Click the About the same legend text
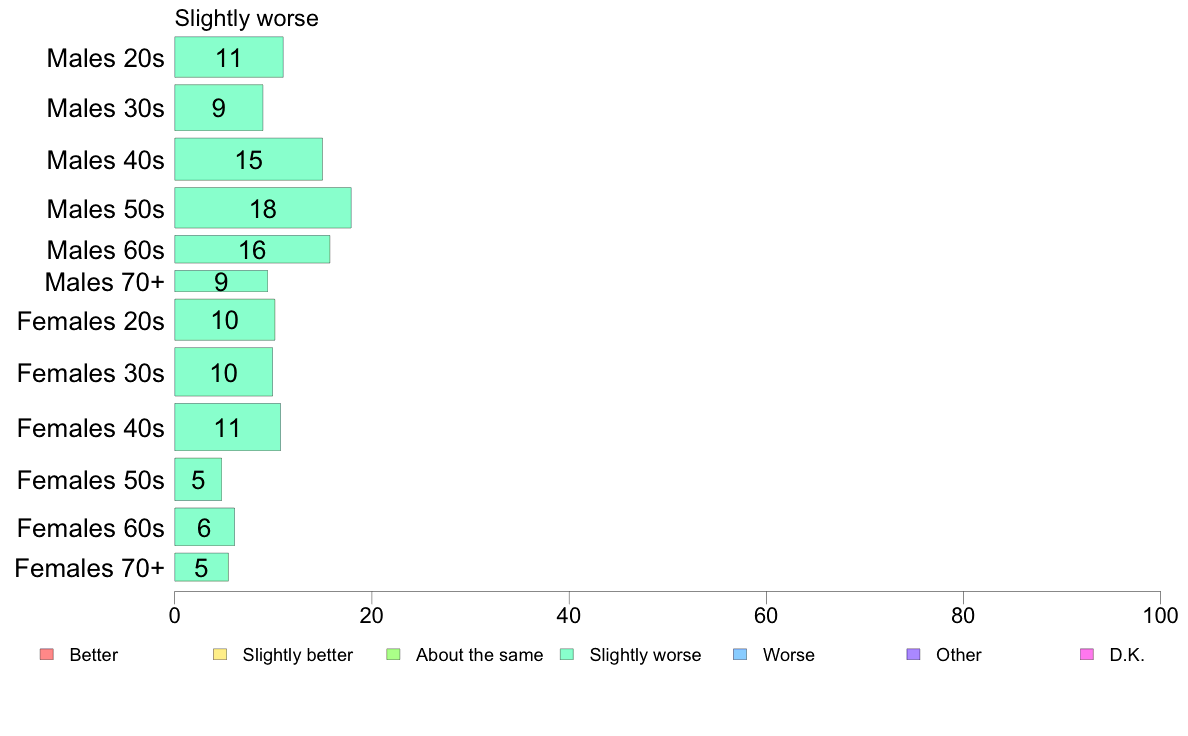Image resolution: width=1188 pixels, height=736 pixels. click(x=479, y=655)
